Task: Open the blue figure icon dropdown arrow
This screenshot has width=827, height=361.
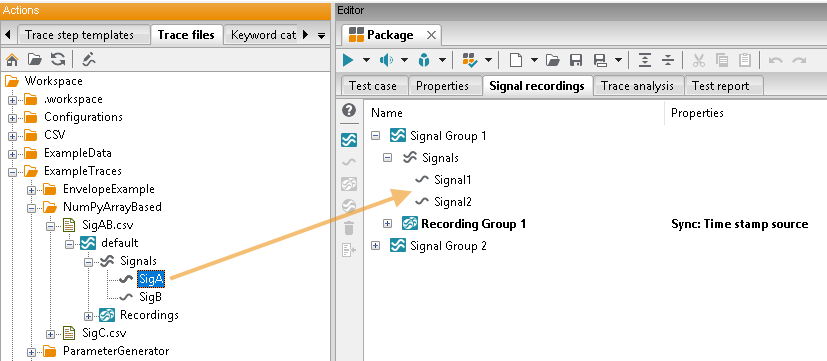Action: click(442, 60)
